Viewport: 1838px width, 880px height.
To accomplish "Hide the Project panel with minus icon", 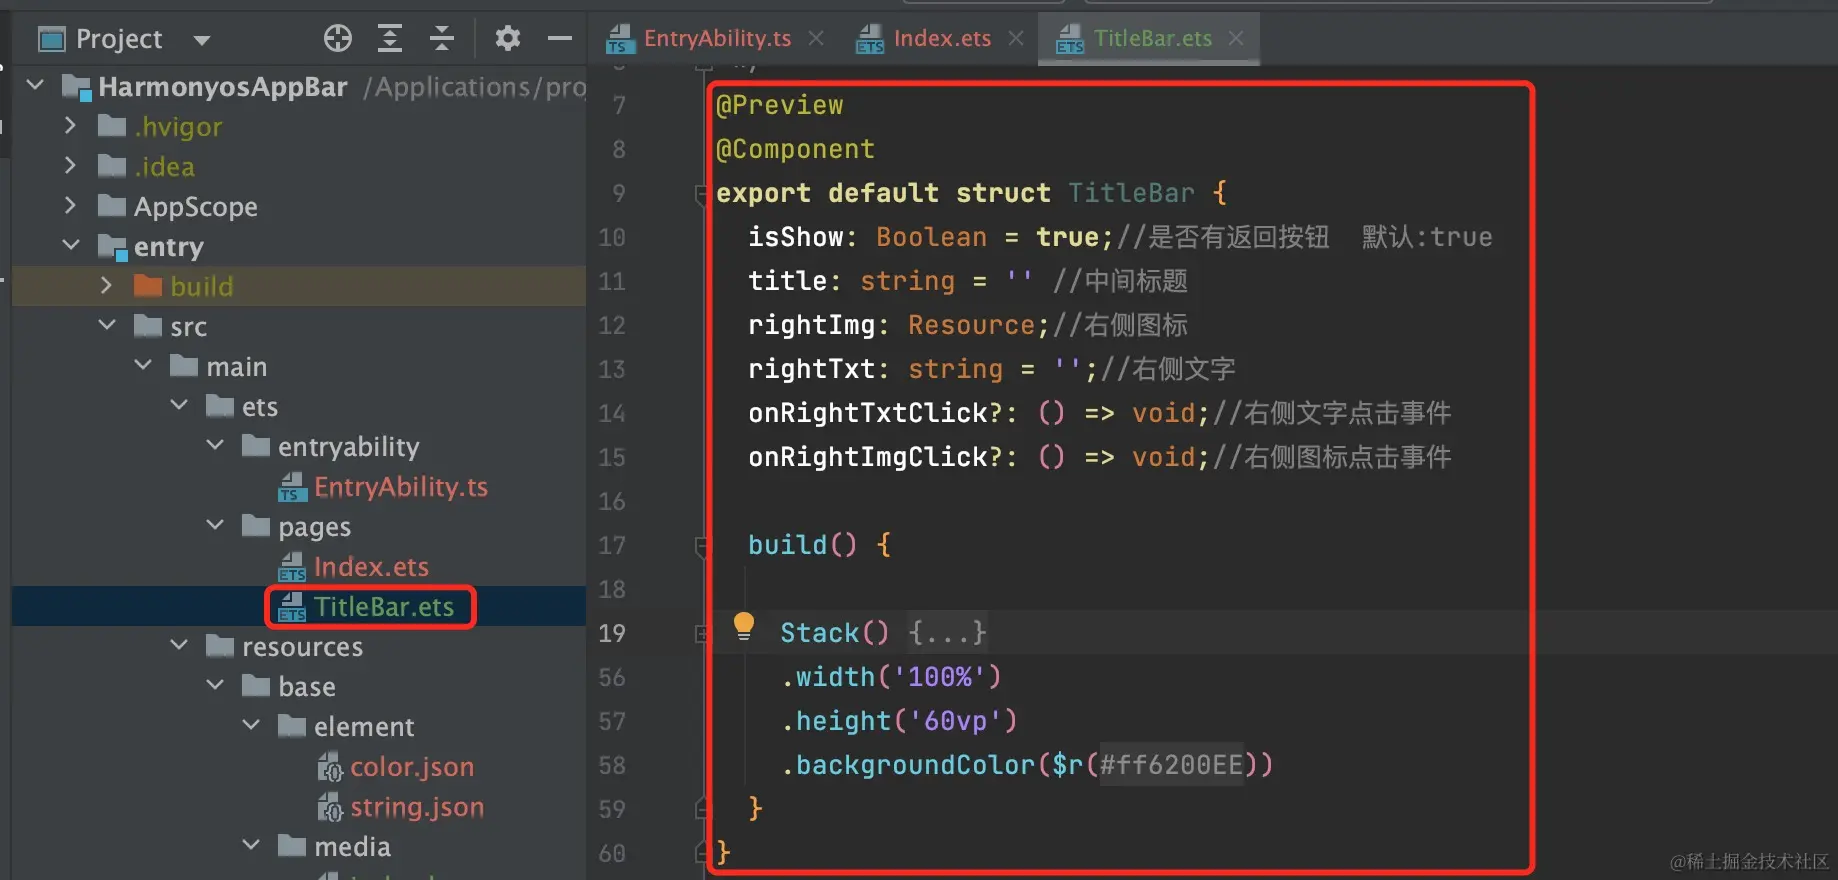I will click(x=560, y=39).
